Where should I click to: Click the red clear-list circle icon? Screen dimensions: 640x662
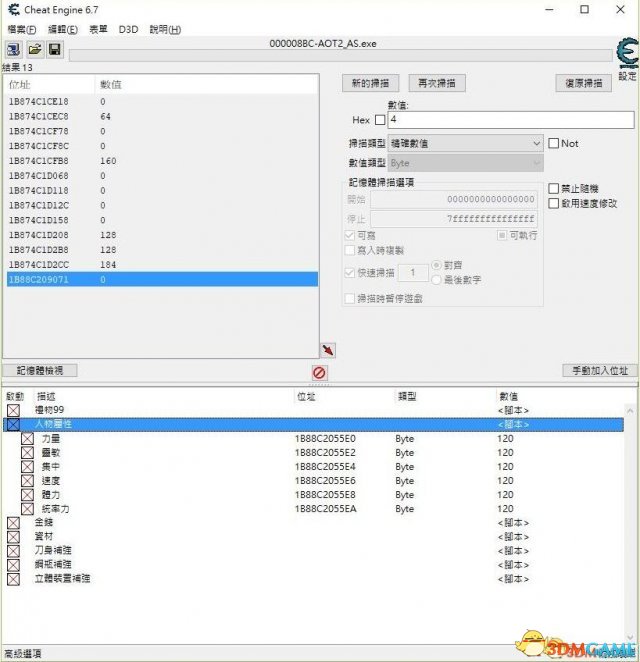click(319, 373)
